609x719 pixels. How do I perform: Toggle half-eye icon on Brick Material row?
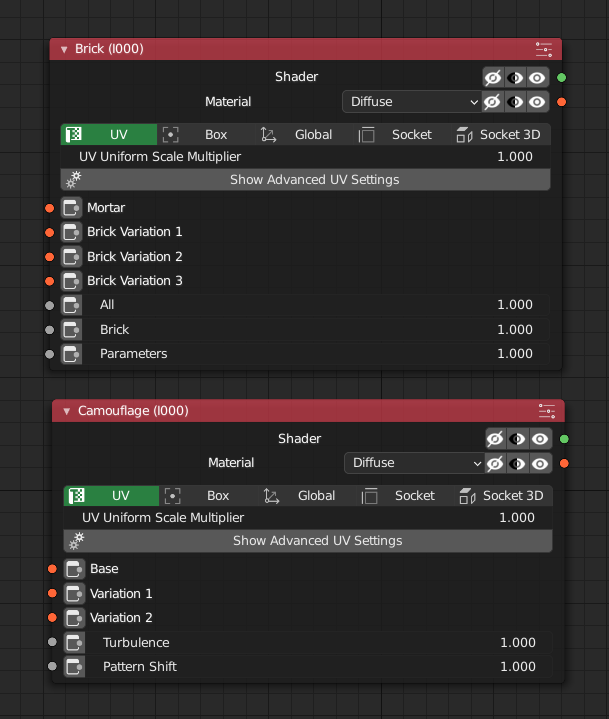[x=515, y=101]
